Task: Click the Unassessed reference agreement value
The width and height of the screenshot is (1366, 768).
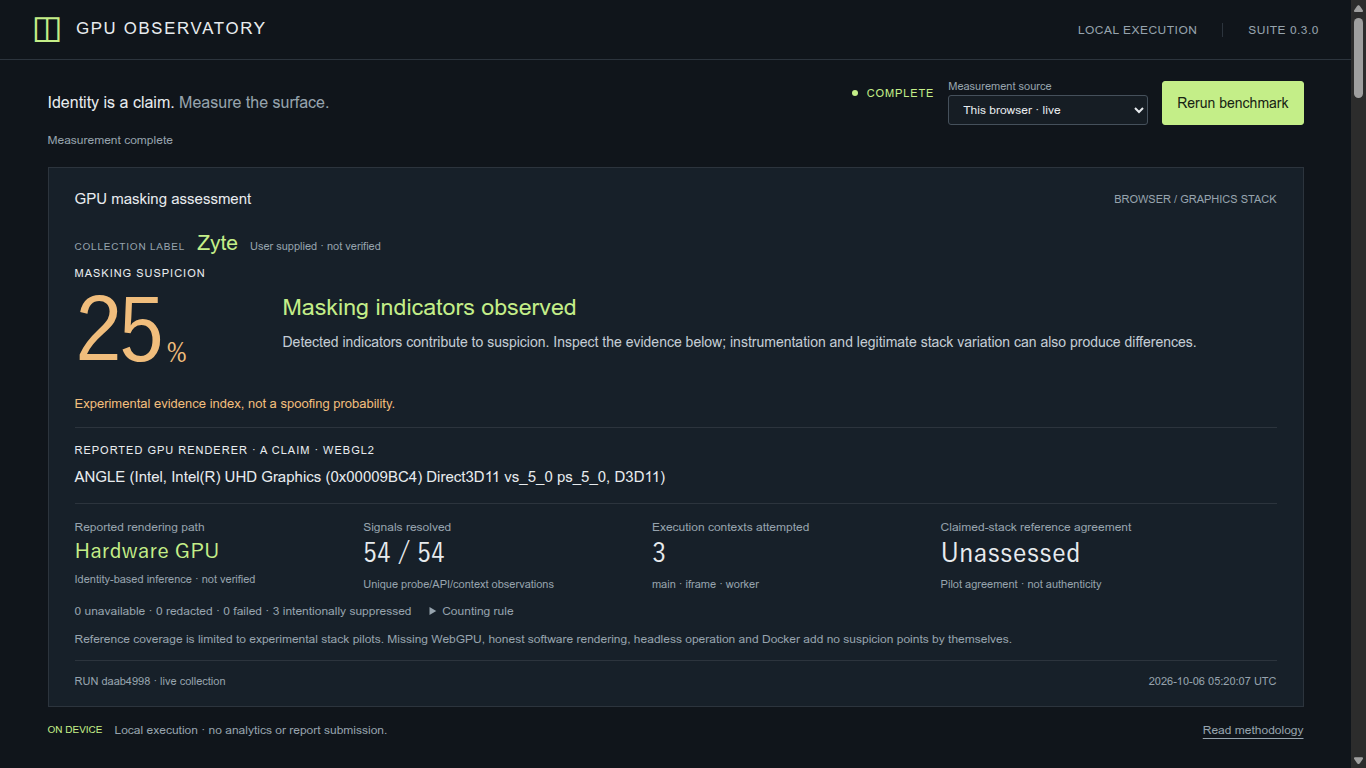Action: pos(1010,552)
